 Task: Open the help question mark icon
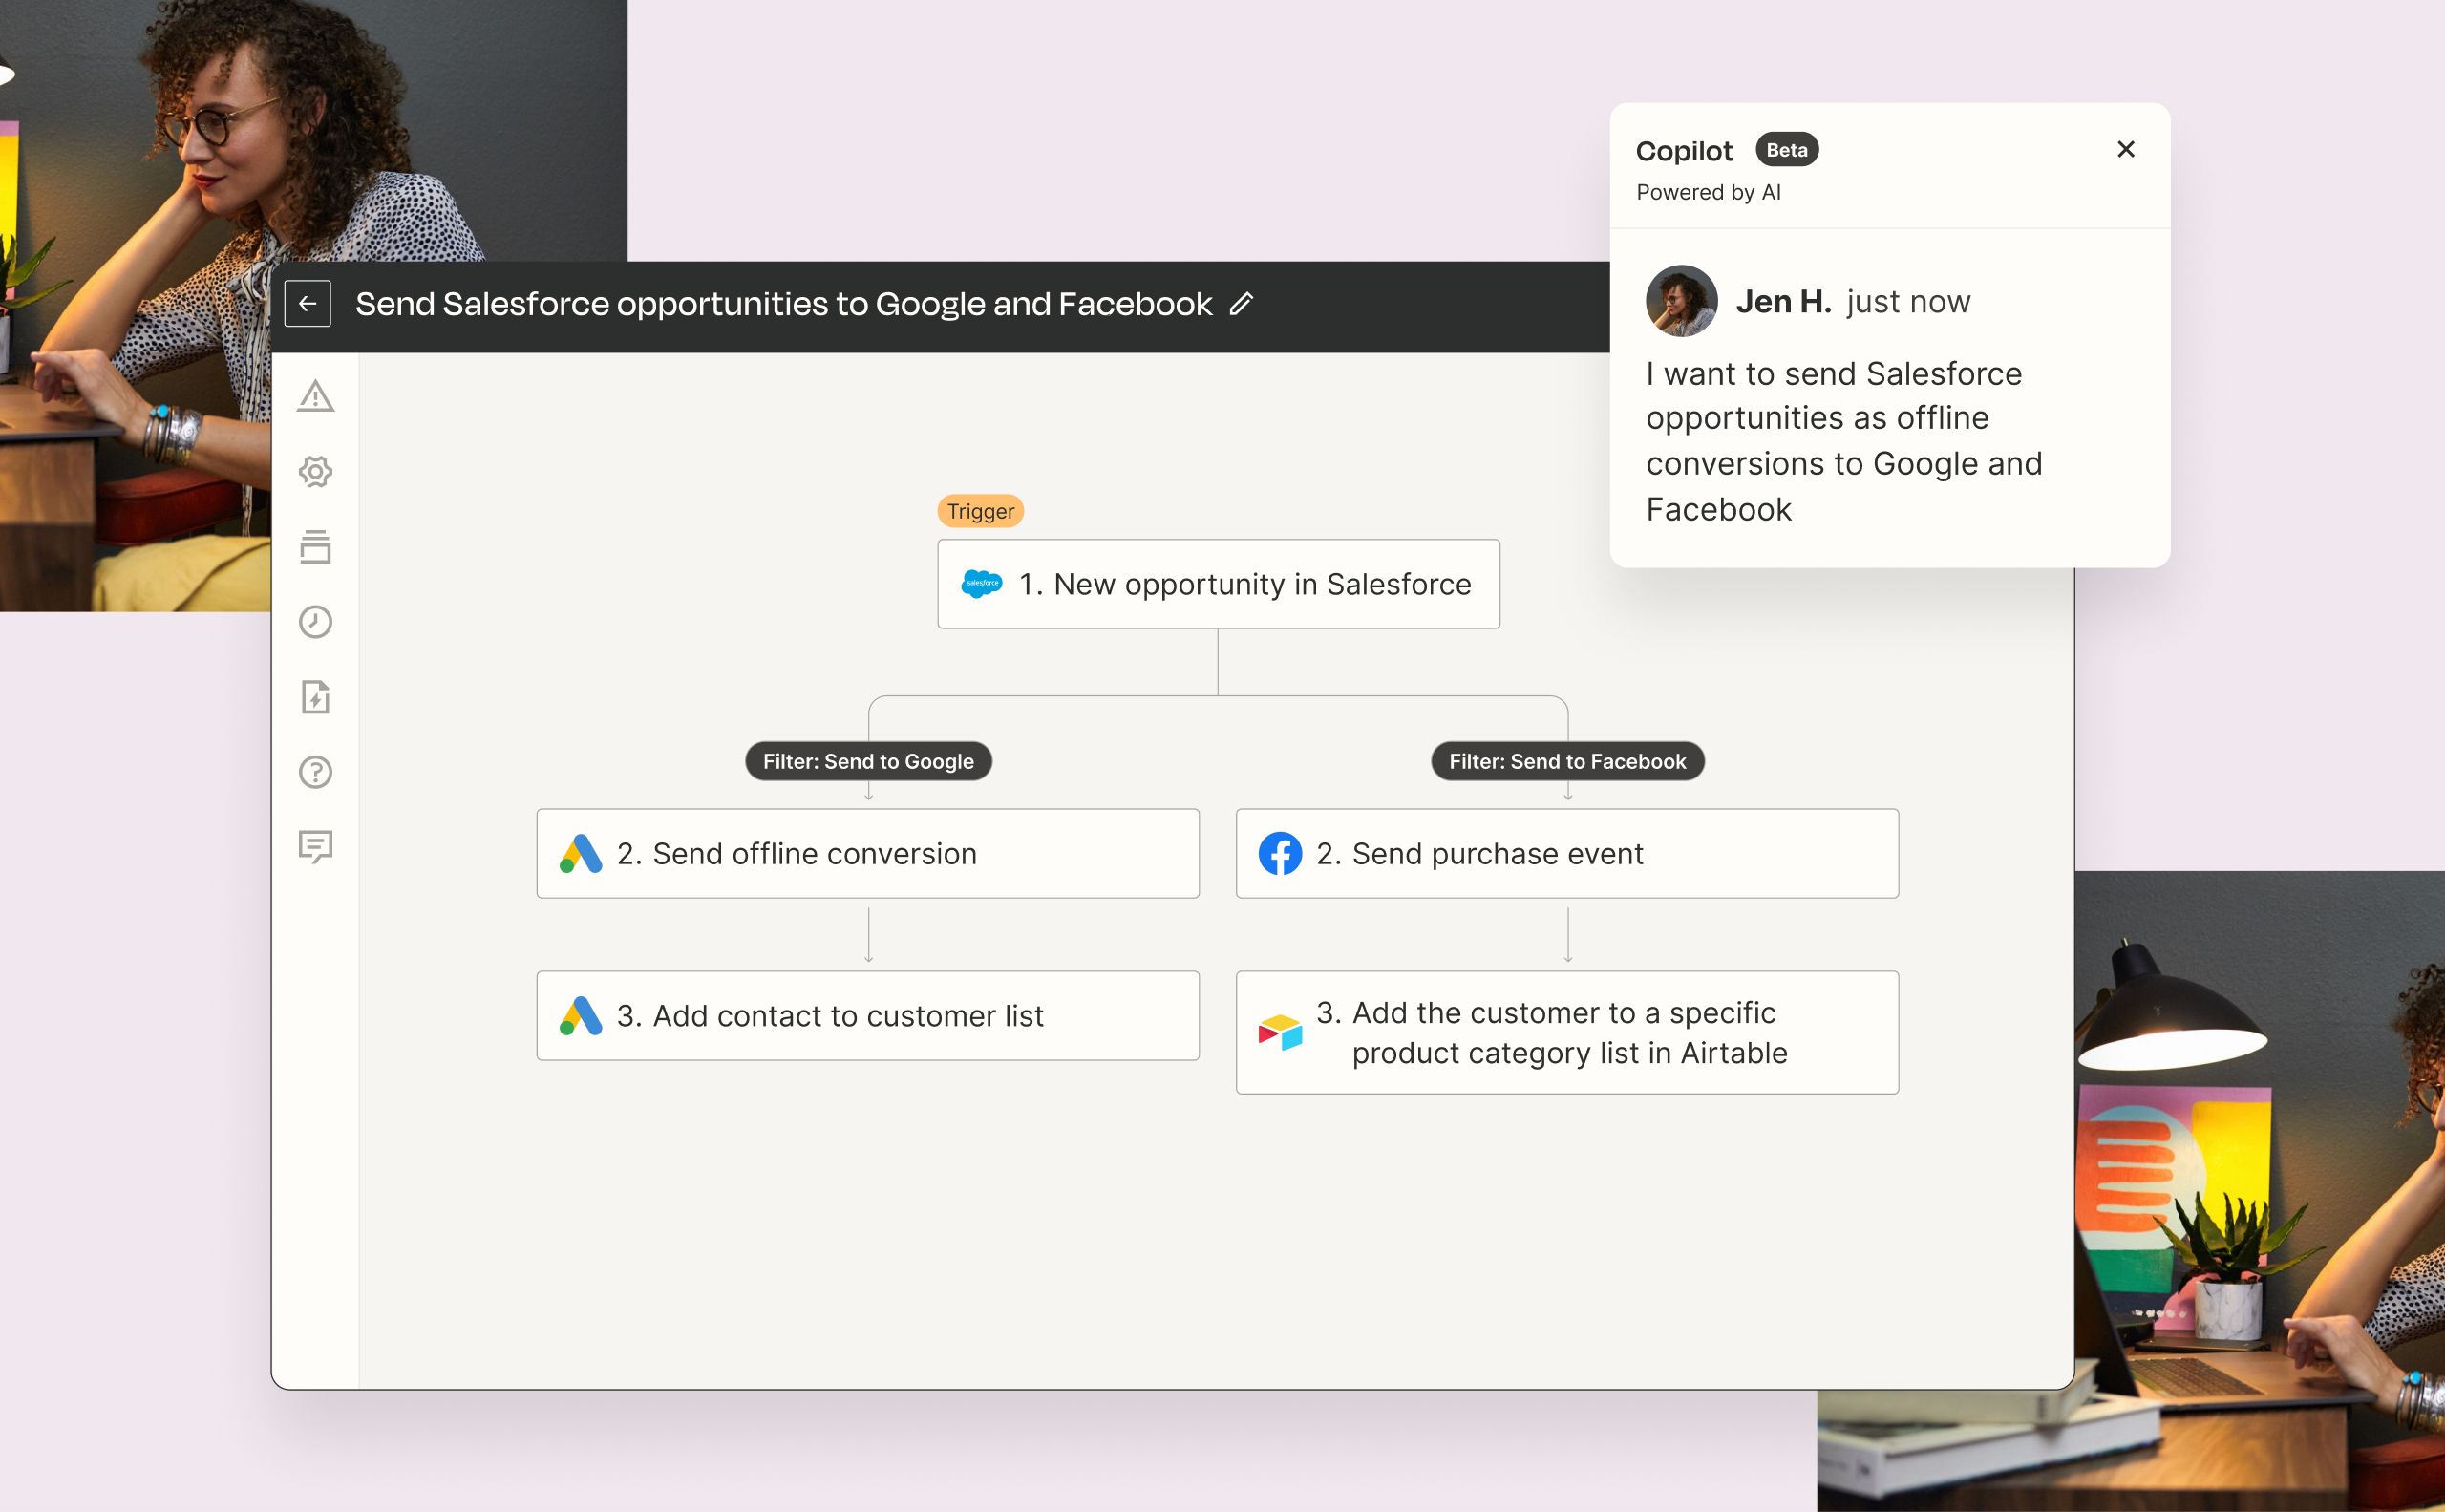316,772
